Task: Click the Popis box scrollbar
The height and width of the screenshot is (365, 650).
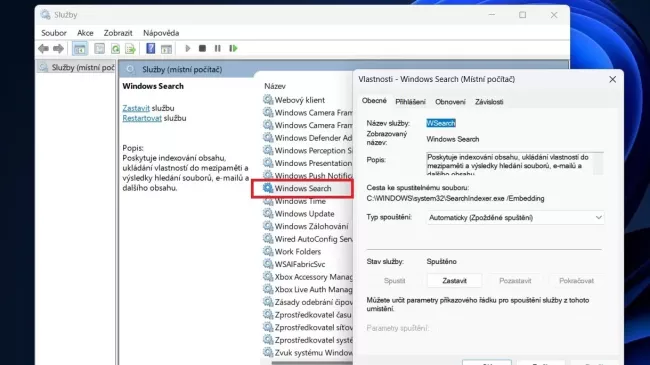Action: tap(598, 164)
